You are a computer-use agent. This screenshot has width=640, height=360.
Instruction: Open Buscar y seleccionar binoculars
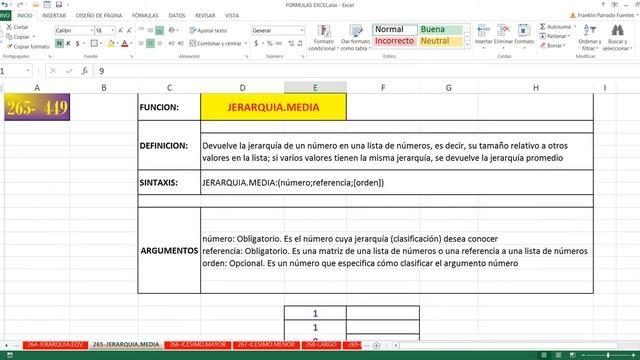[x=617, y=37]
